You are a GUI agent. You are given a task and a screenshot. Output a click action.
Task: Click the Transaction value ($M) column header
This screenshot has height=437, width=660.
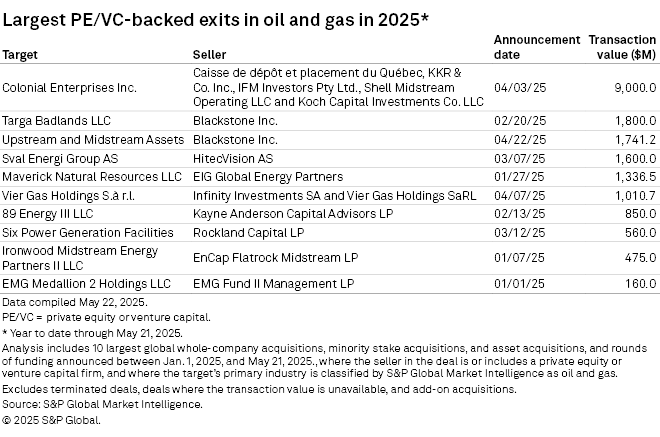click(x=622, y=46)
